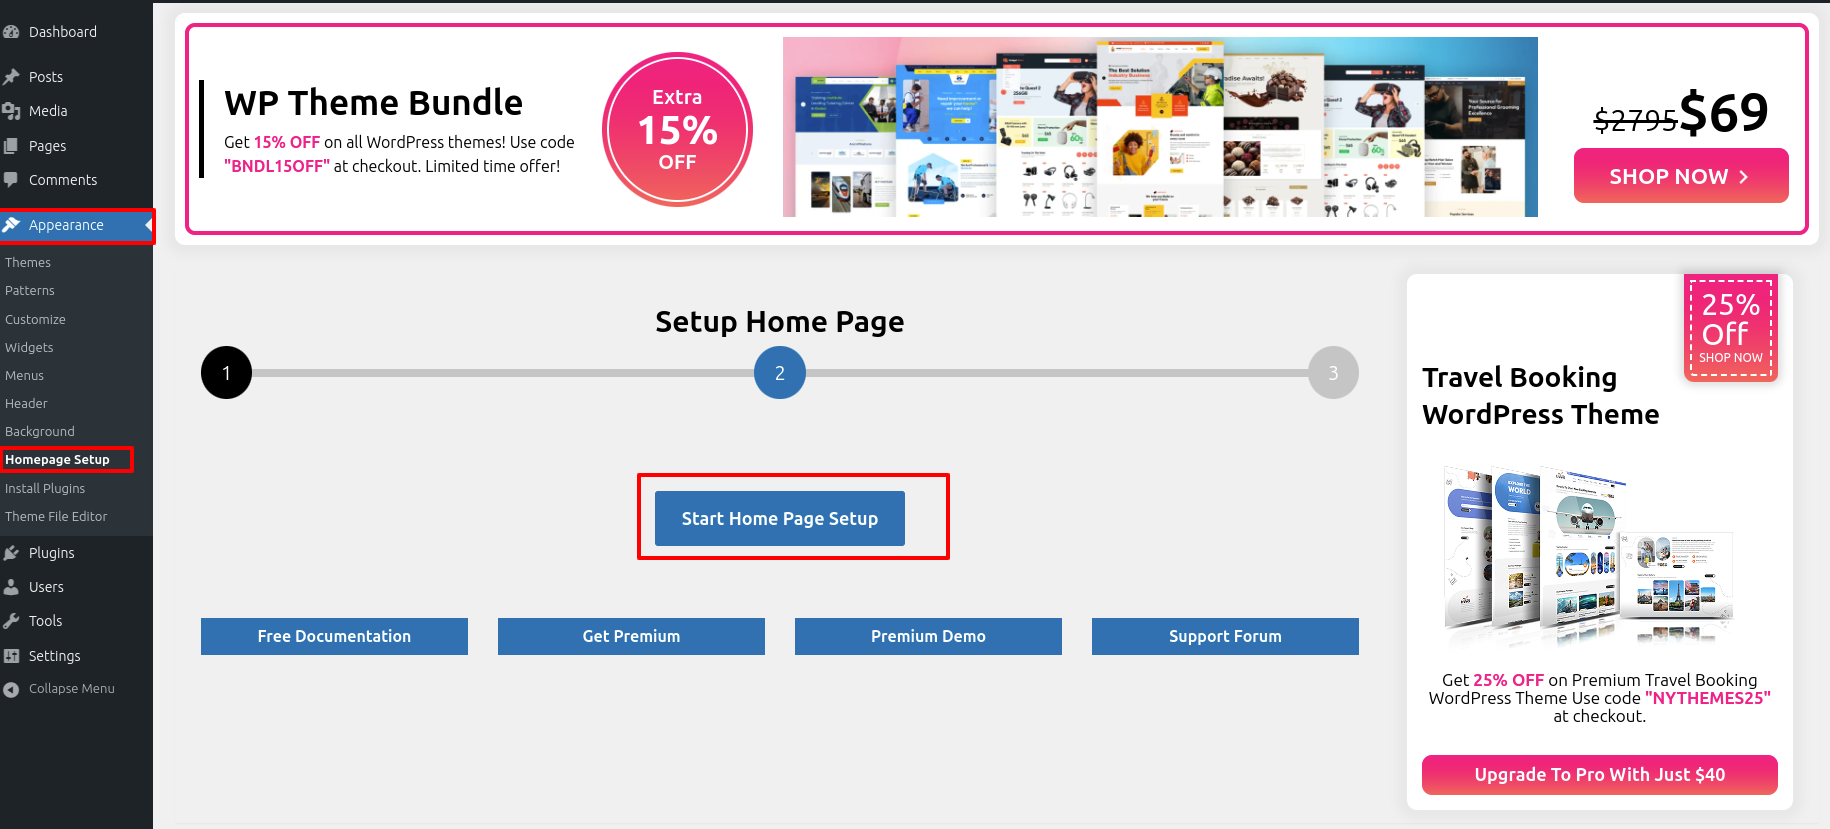Click the Plugins plug icon

11,553
